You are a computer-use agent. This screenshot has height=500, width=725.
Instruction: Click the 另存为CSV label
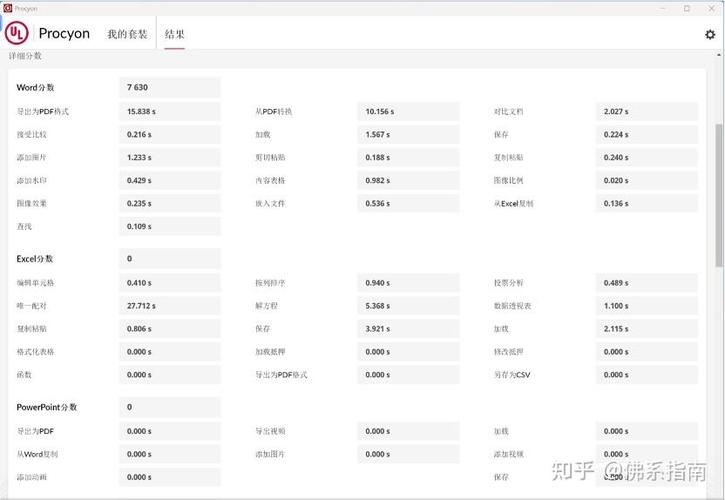point(512,375)
